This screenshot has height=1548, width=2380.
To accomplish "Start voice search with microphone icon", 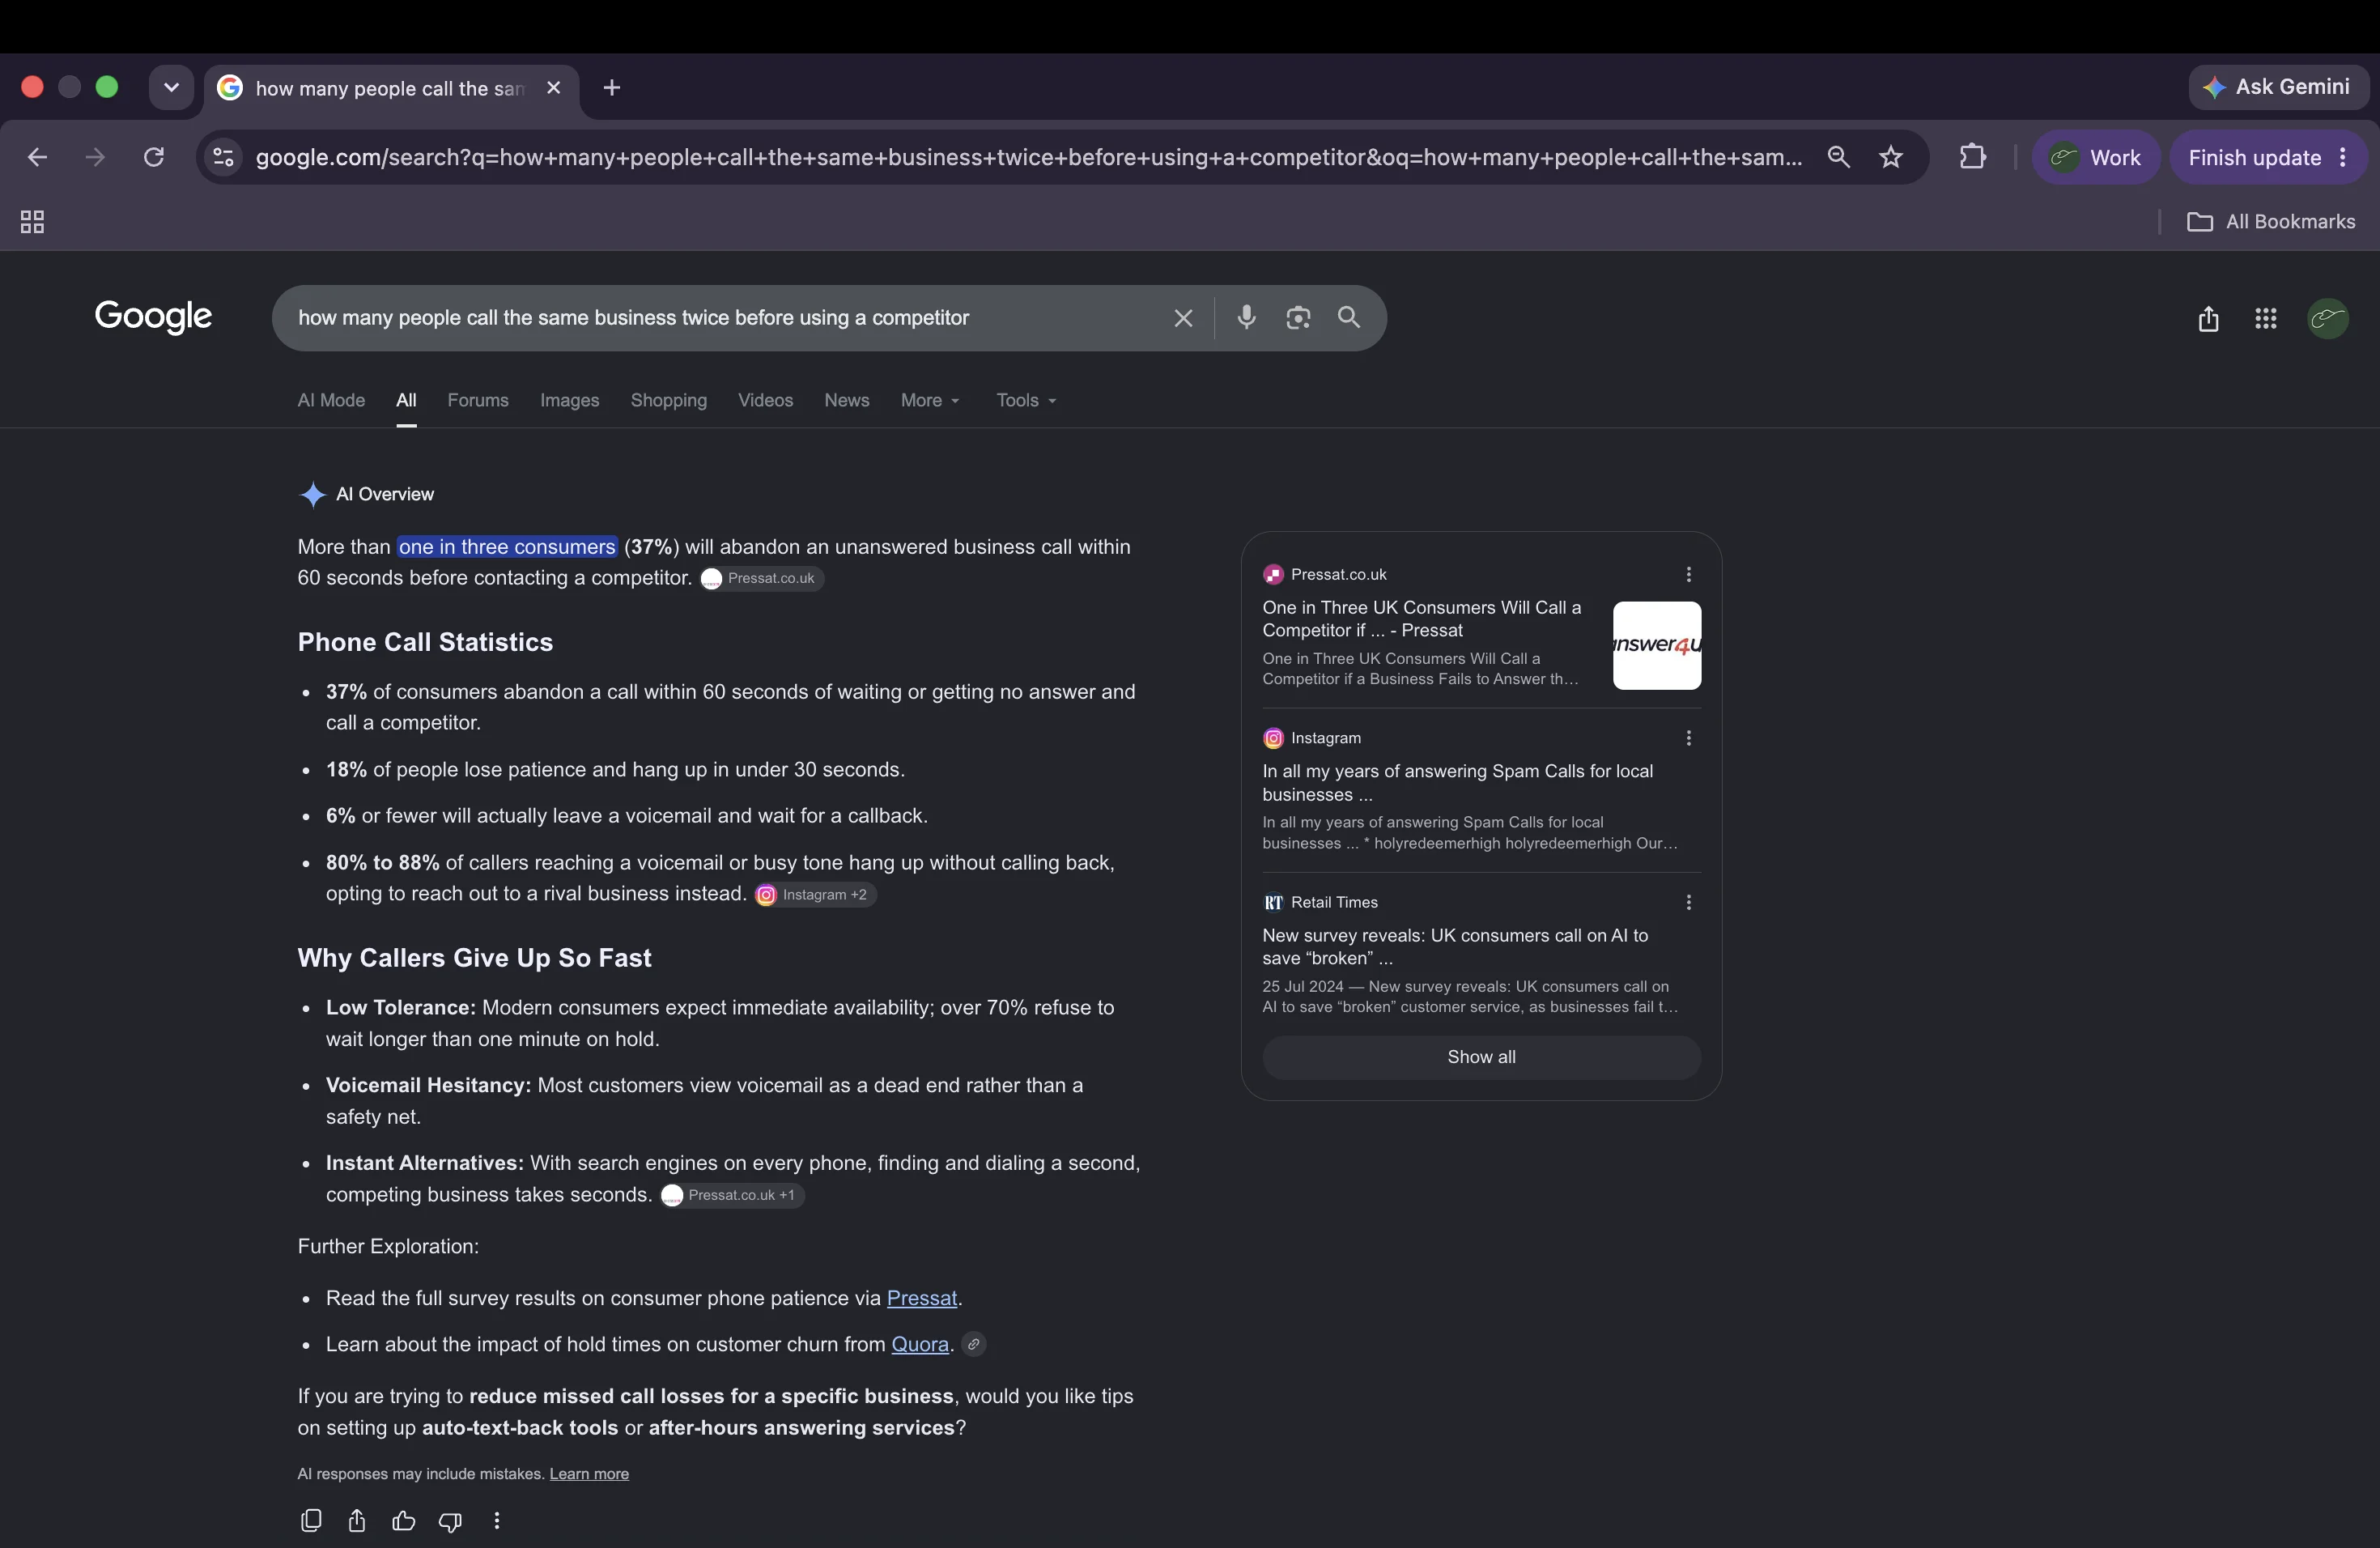I will pyautogui.click(x=1246, y=317).
